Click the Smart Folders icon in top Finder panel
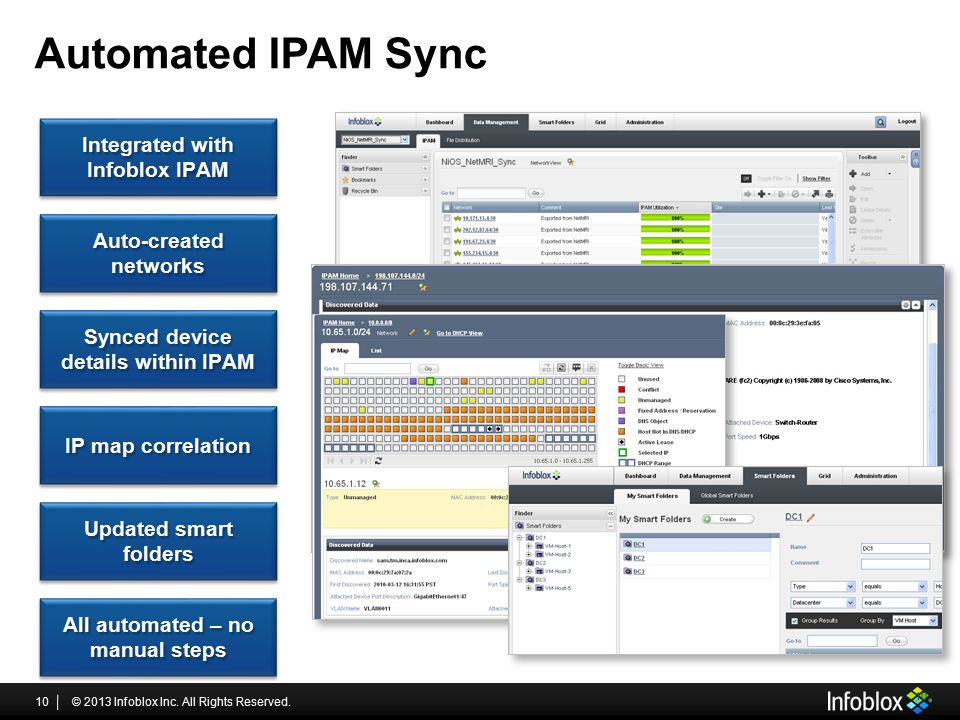Screen dimensions: 960x720 [x=346, y=168]
